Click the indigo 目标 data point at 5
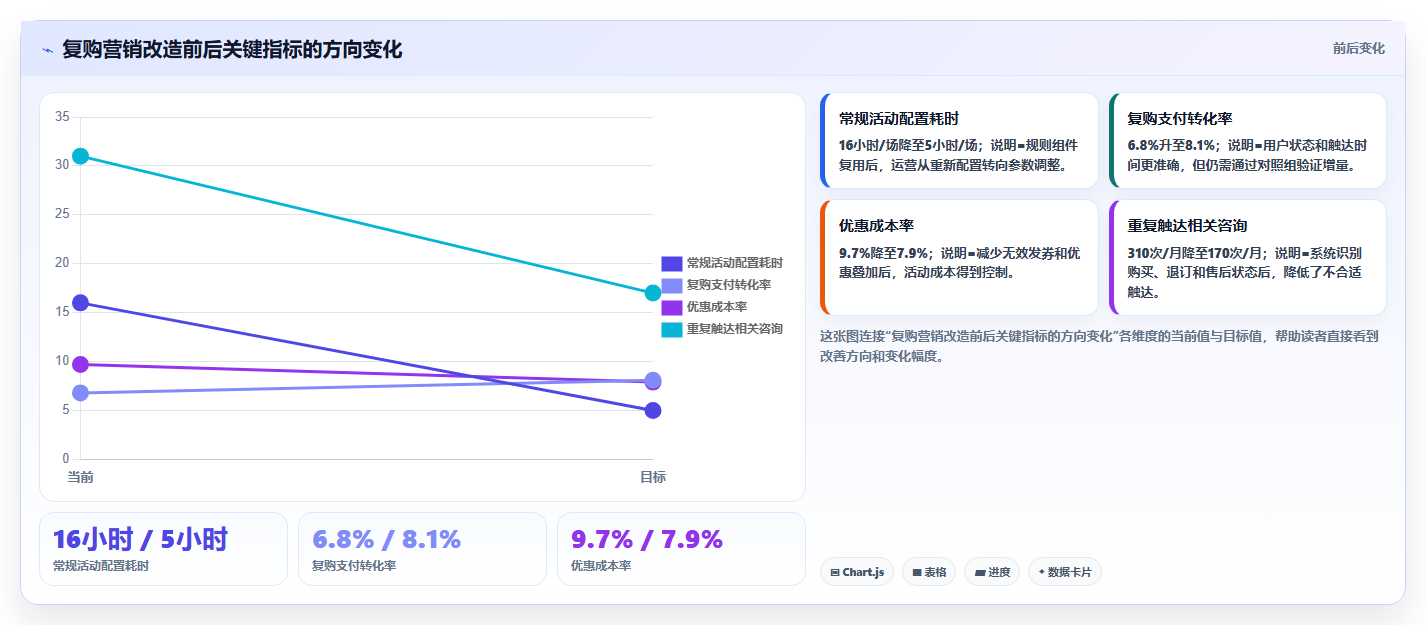The height and width of the screenshot is (625, 1426). [x=653, y=410]
